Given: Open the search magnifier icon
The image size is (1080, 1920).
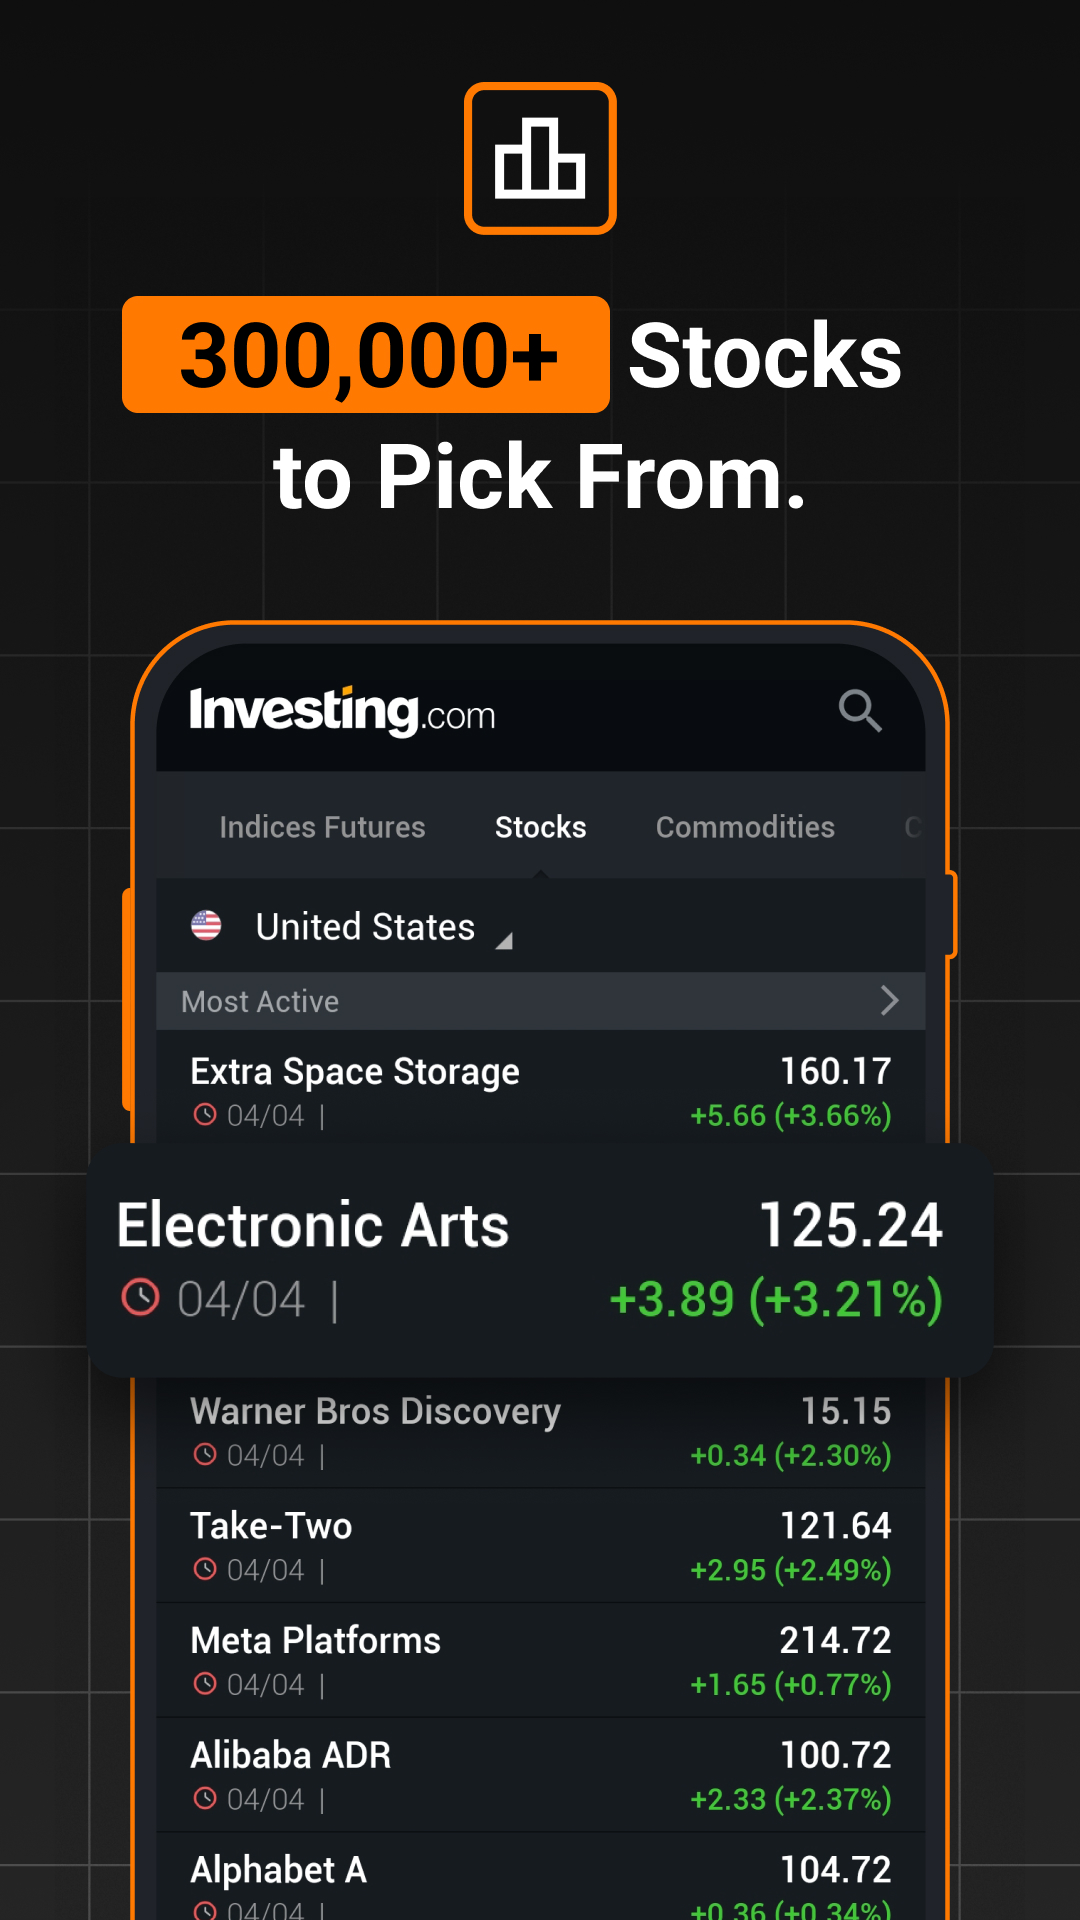Looking at the screenshot, I should [x=860, y=711].
